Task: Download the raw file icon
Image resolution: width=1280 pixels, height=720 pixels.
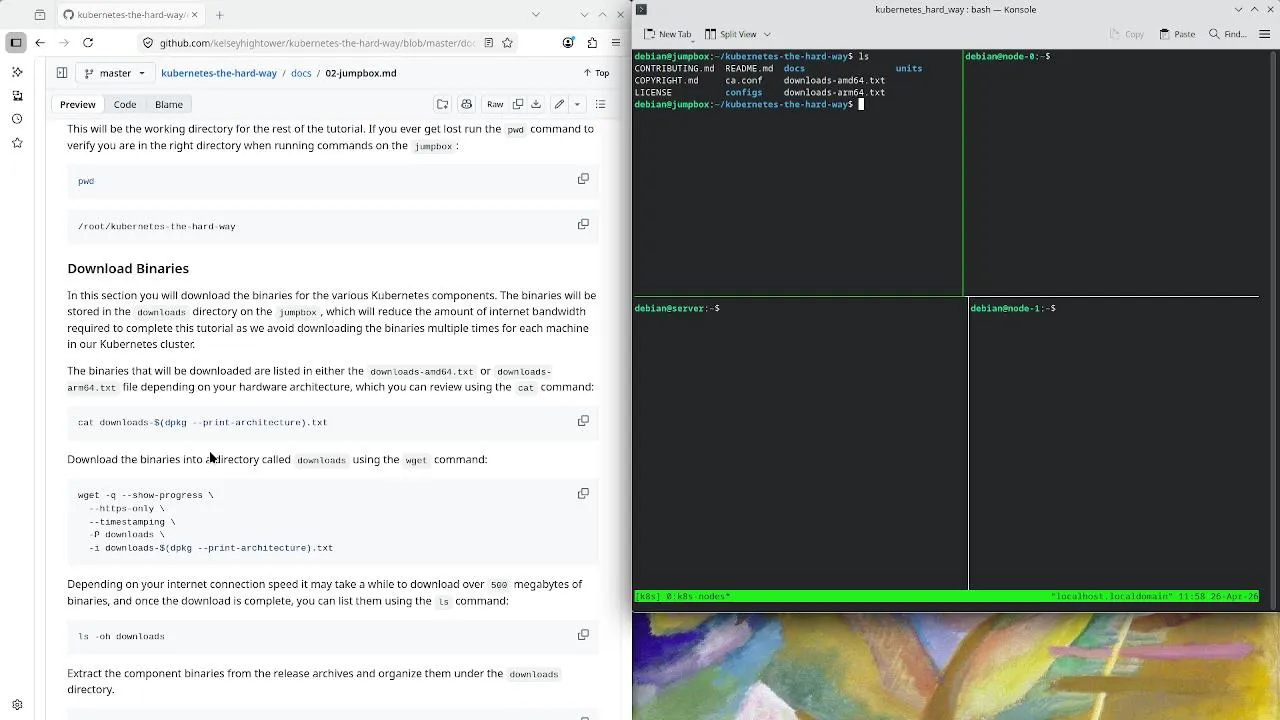Action: 536,104
